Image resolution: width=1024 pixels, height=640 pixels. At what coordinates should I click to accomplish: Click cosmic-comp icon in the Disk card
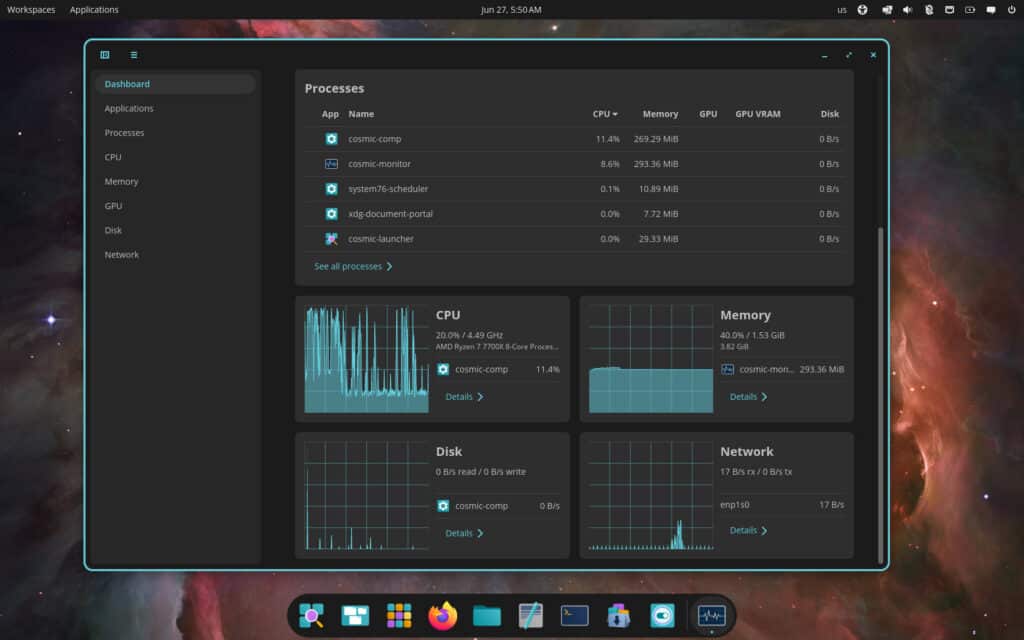pyautogui.click(x=443, y=506)
